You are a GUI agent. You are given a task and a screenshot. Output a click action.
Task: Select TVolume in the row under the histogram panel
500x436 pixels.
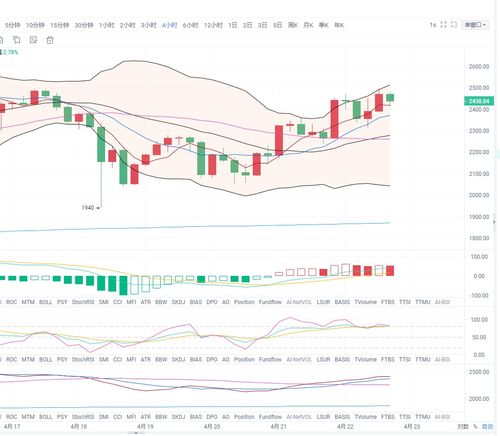click(x=365, y=302)
